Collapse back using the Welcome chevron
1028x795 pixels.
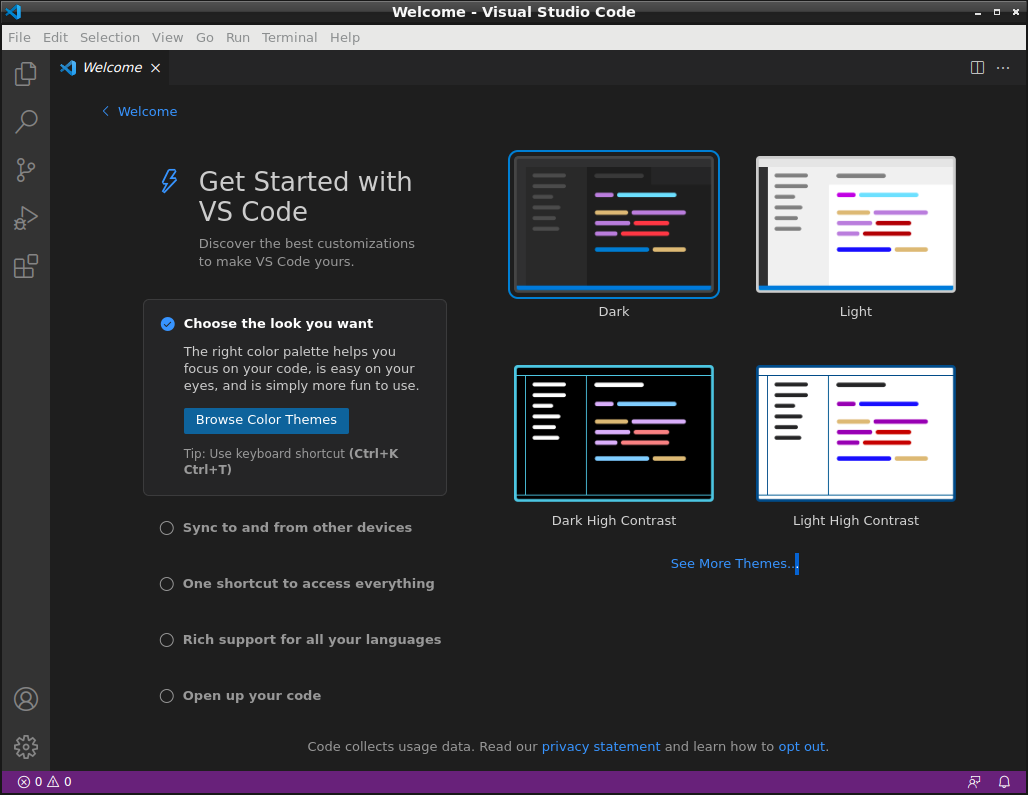[x=105, y=111]
